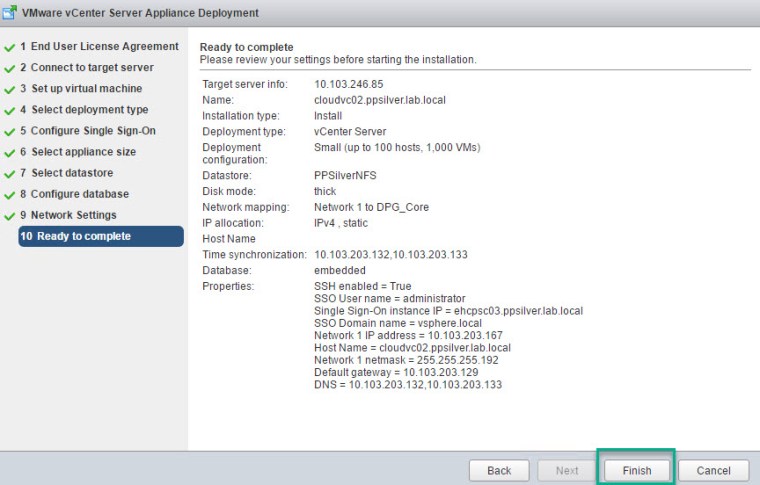Click the VMware vCenter window title icon

click(x=9, y=13)
